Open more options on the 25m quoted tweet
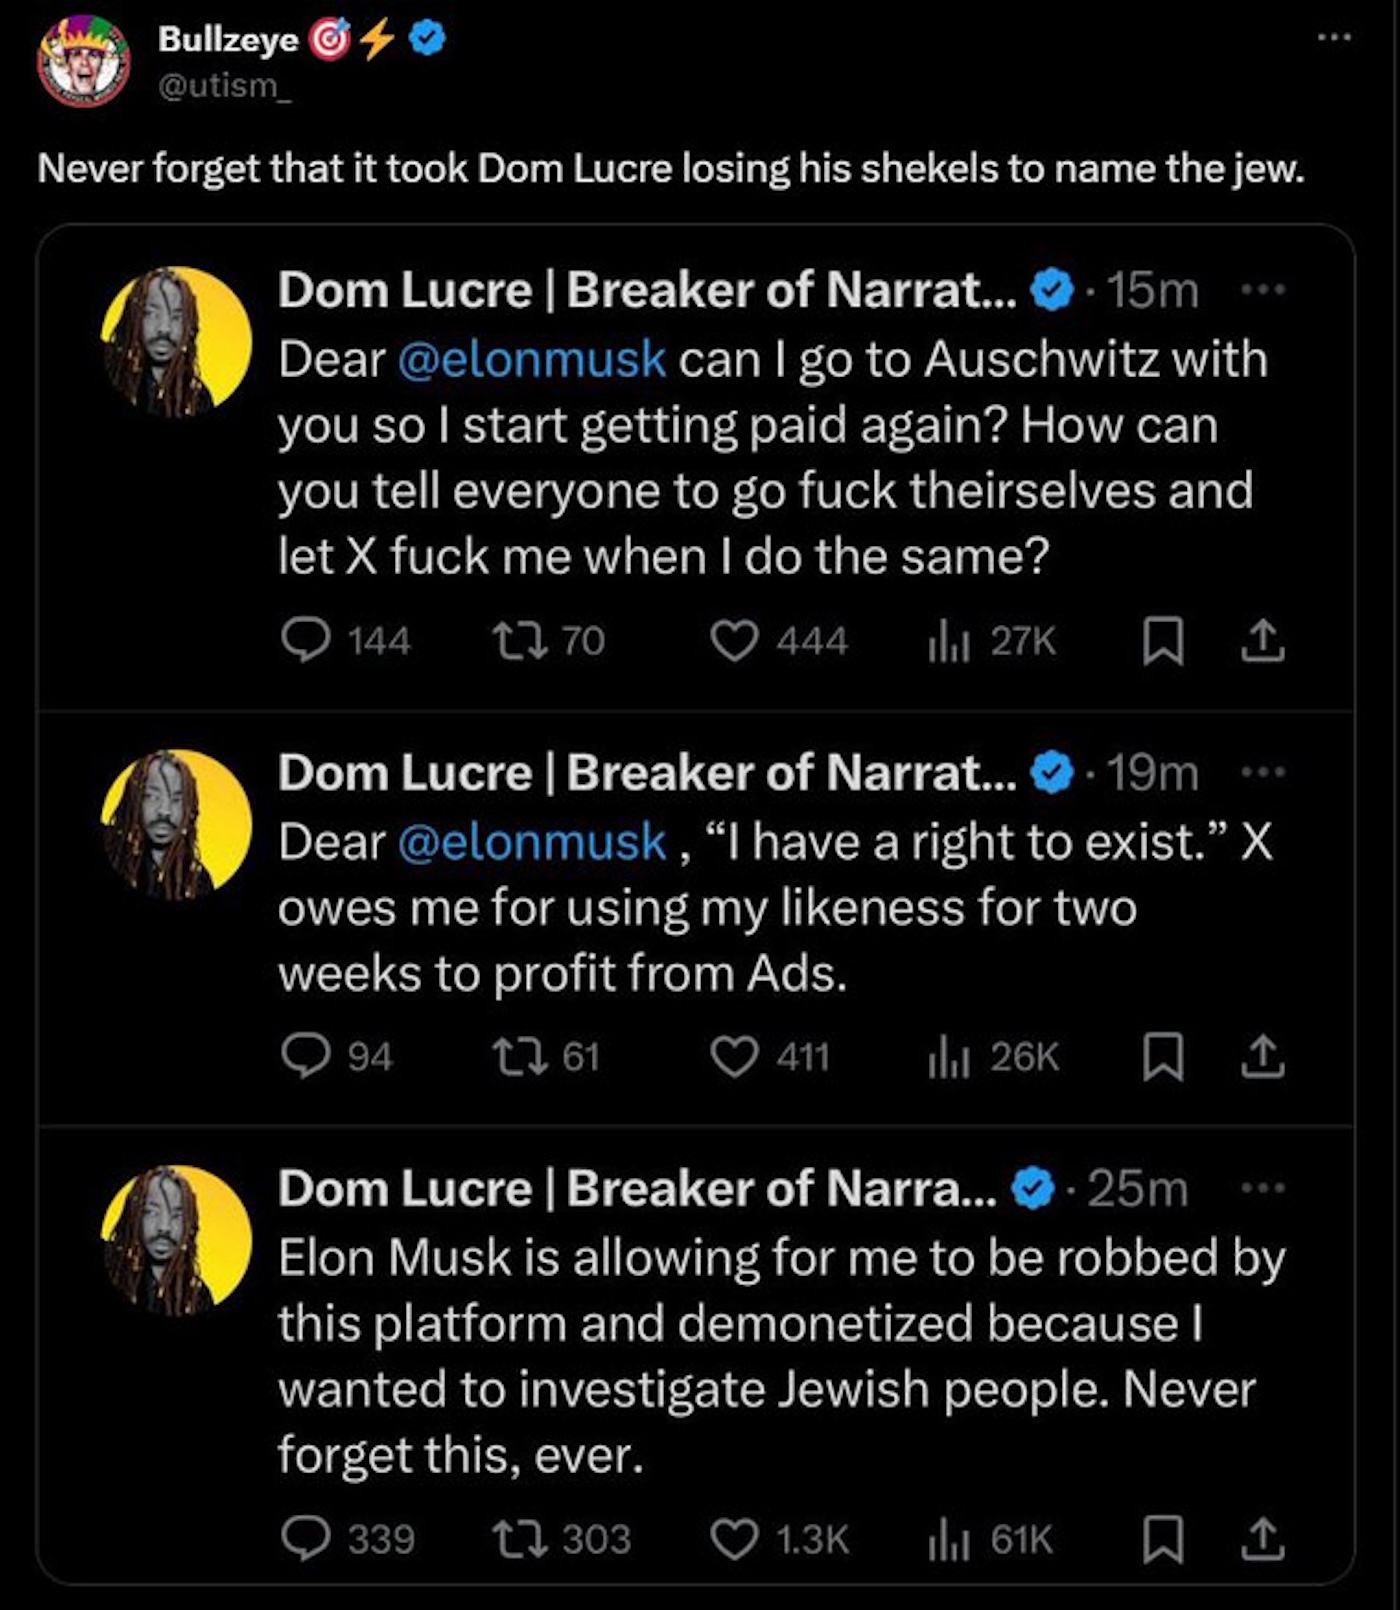The height and width of the screenshot is (1610, 1400). pyautogui.click(x=1262, y=1188)
